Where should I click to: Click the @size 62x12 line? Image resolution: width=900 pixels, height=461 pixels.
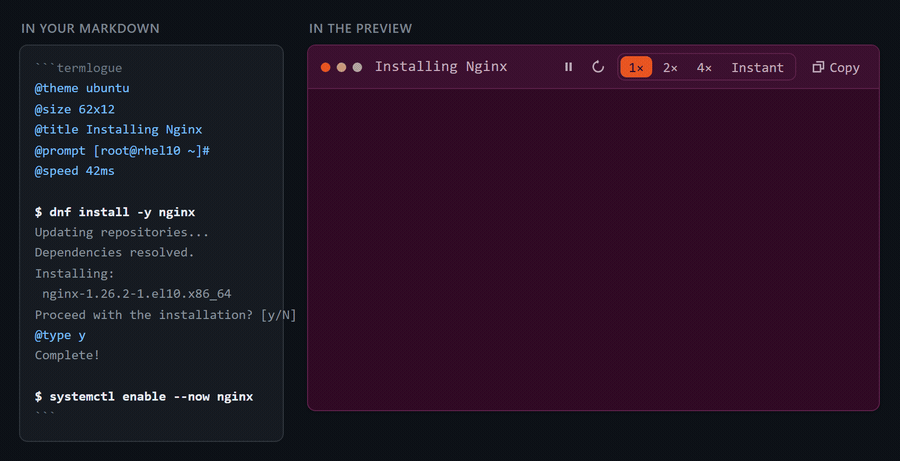75,109
